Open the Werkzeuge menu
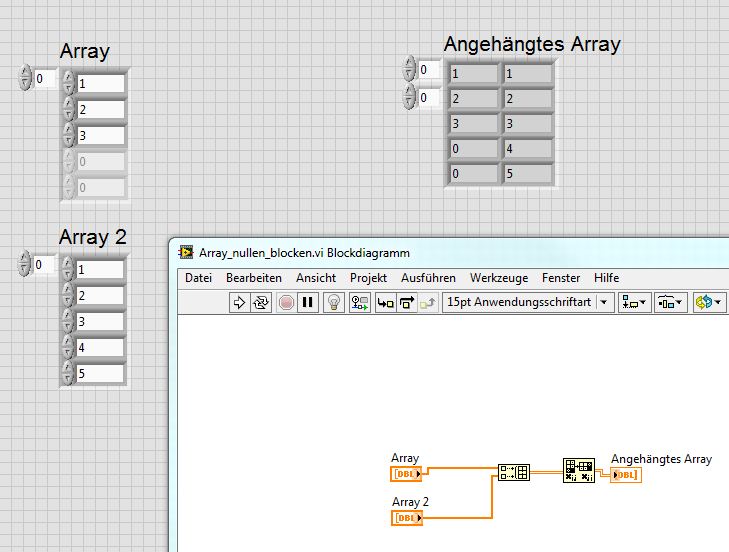 click(499, 278)
